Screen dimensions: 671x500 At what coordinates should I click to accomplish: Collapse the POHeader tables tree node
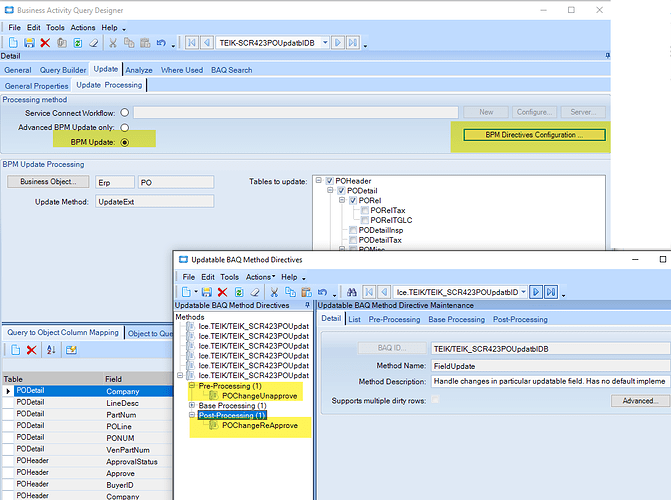click(319, 181)
